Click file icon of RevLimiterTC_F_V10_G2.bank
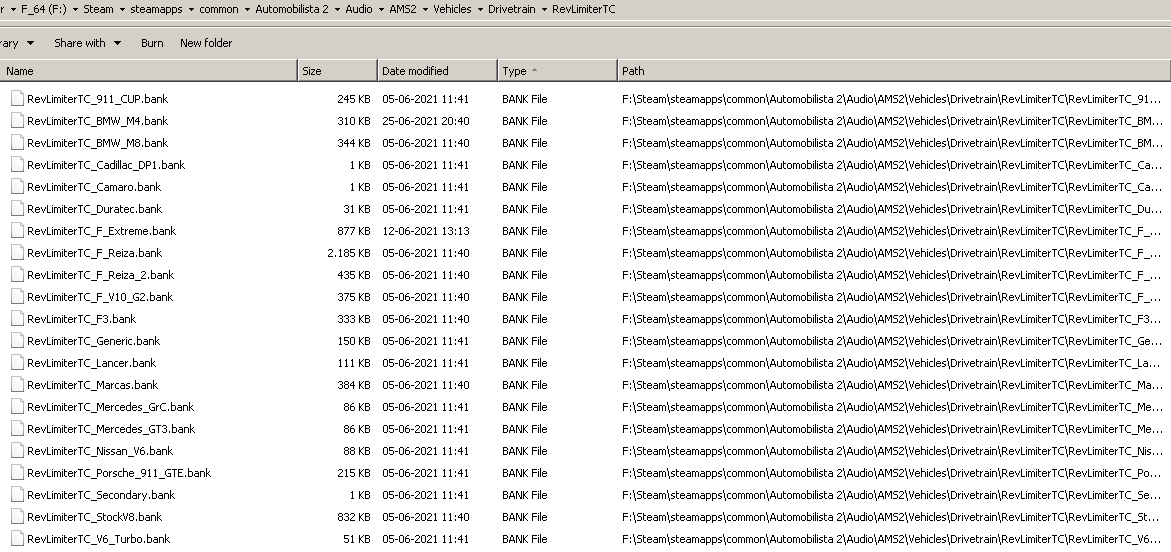The height and width of the screenshot is (552, 1171). click(17, 297)
